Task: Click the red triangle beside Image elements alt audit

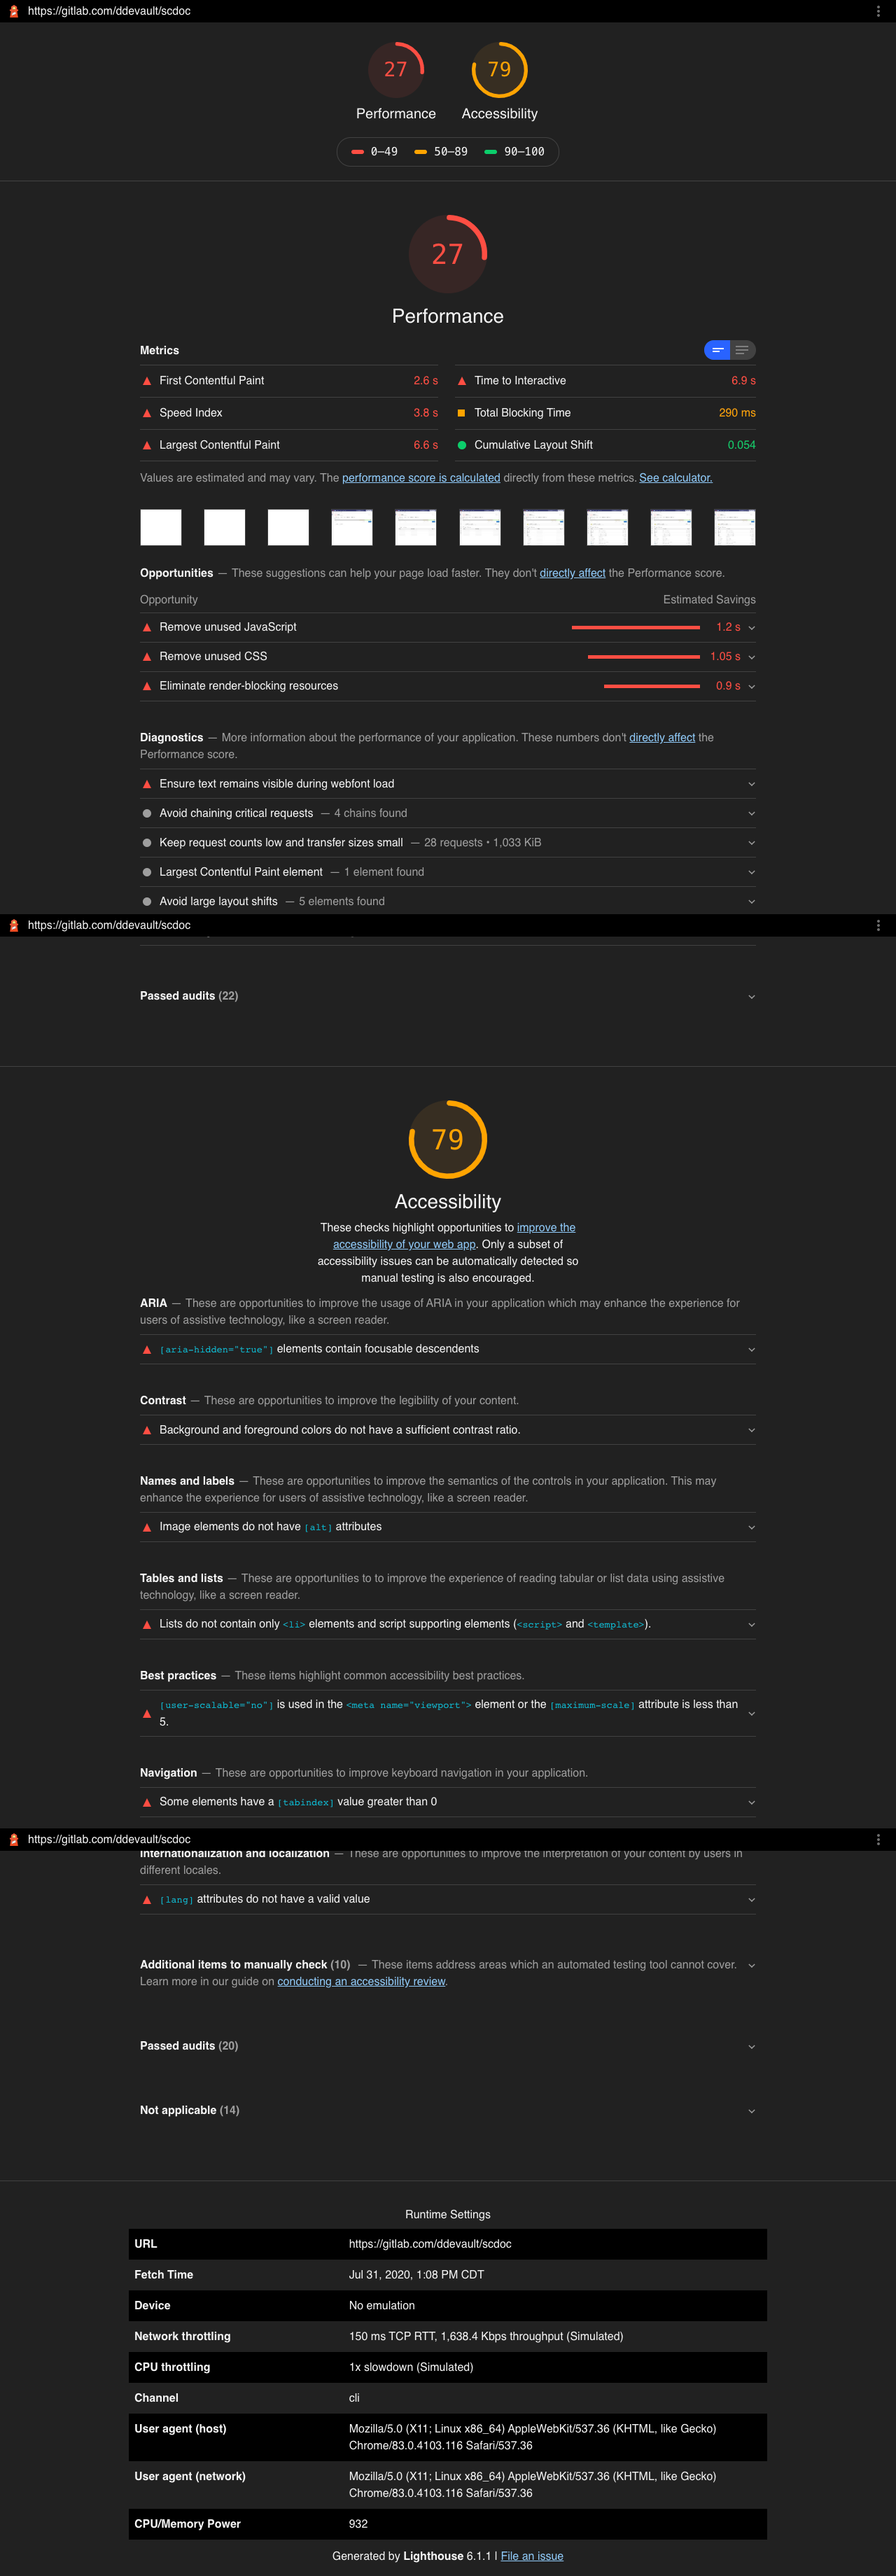Action: (147, 1527)
